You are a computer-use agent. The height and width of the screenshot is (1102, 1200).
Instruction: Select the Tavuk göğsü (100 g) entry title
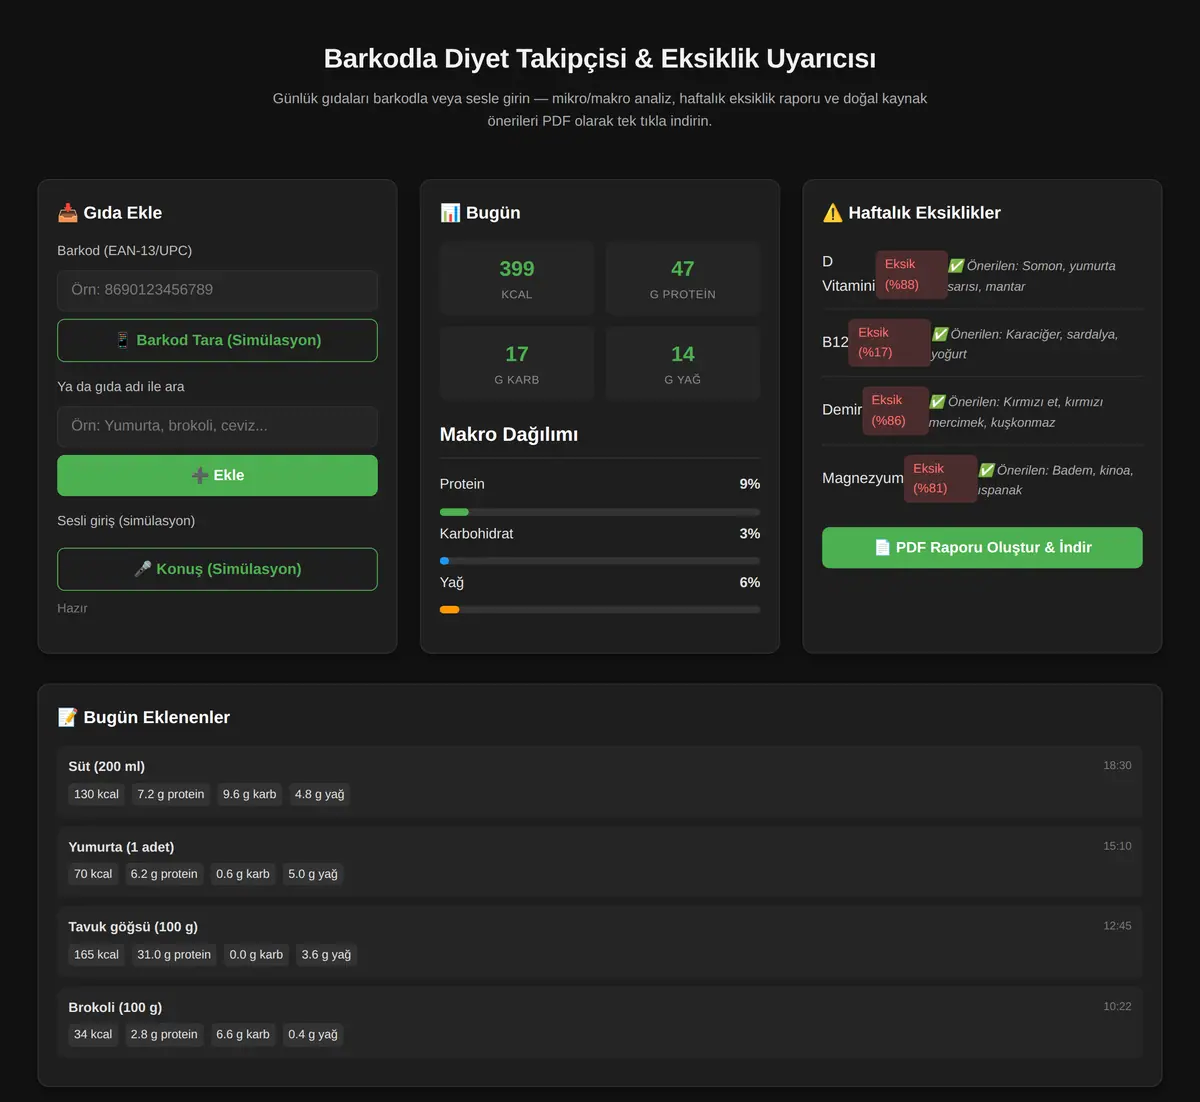click(133, 927)
